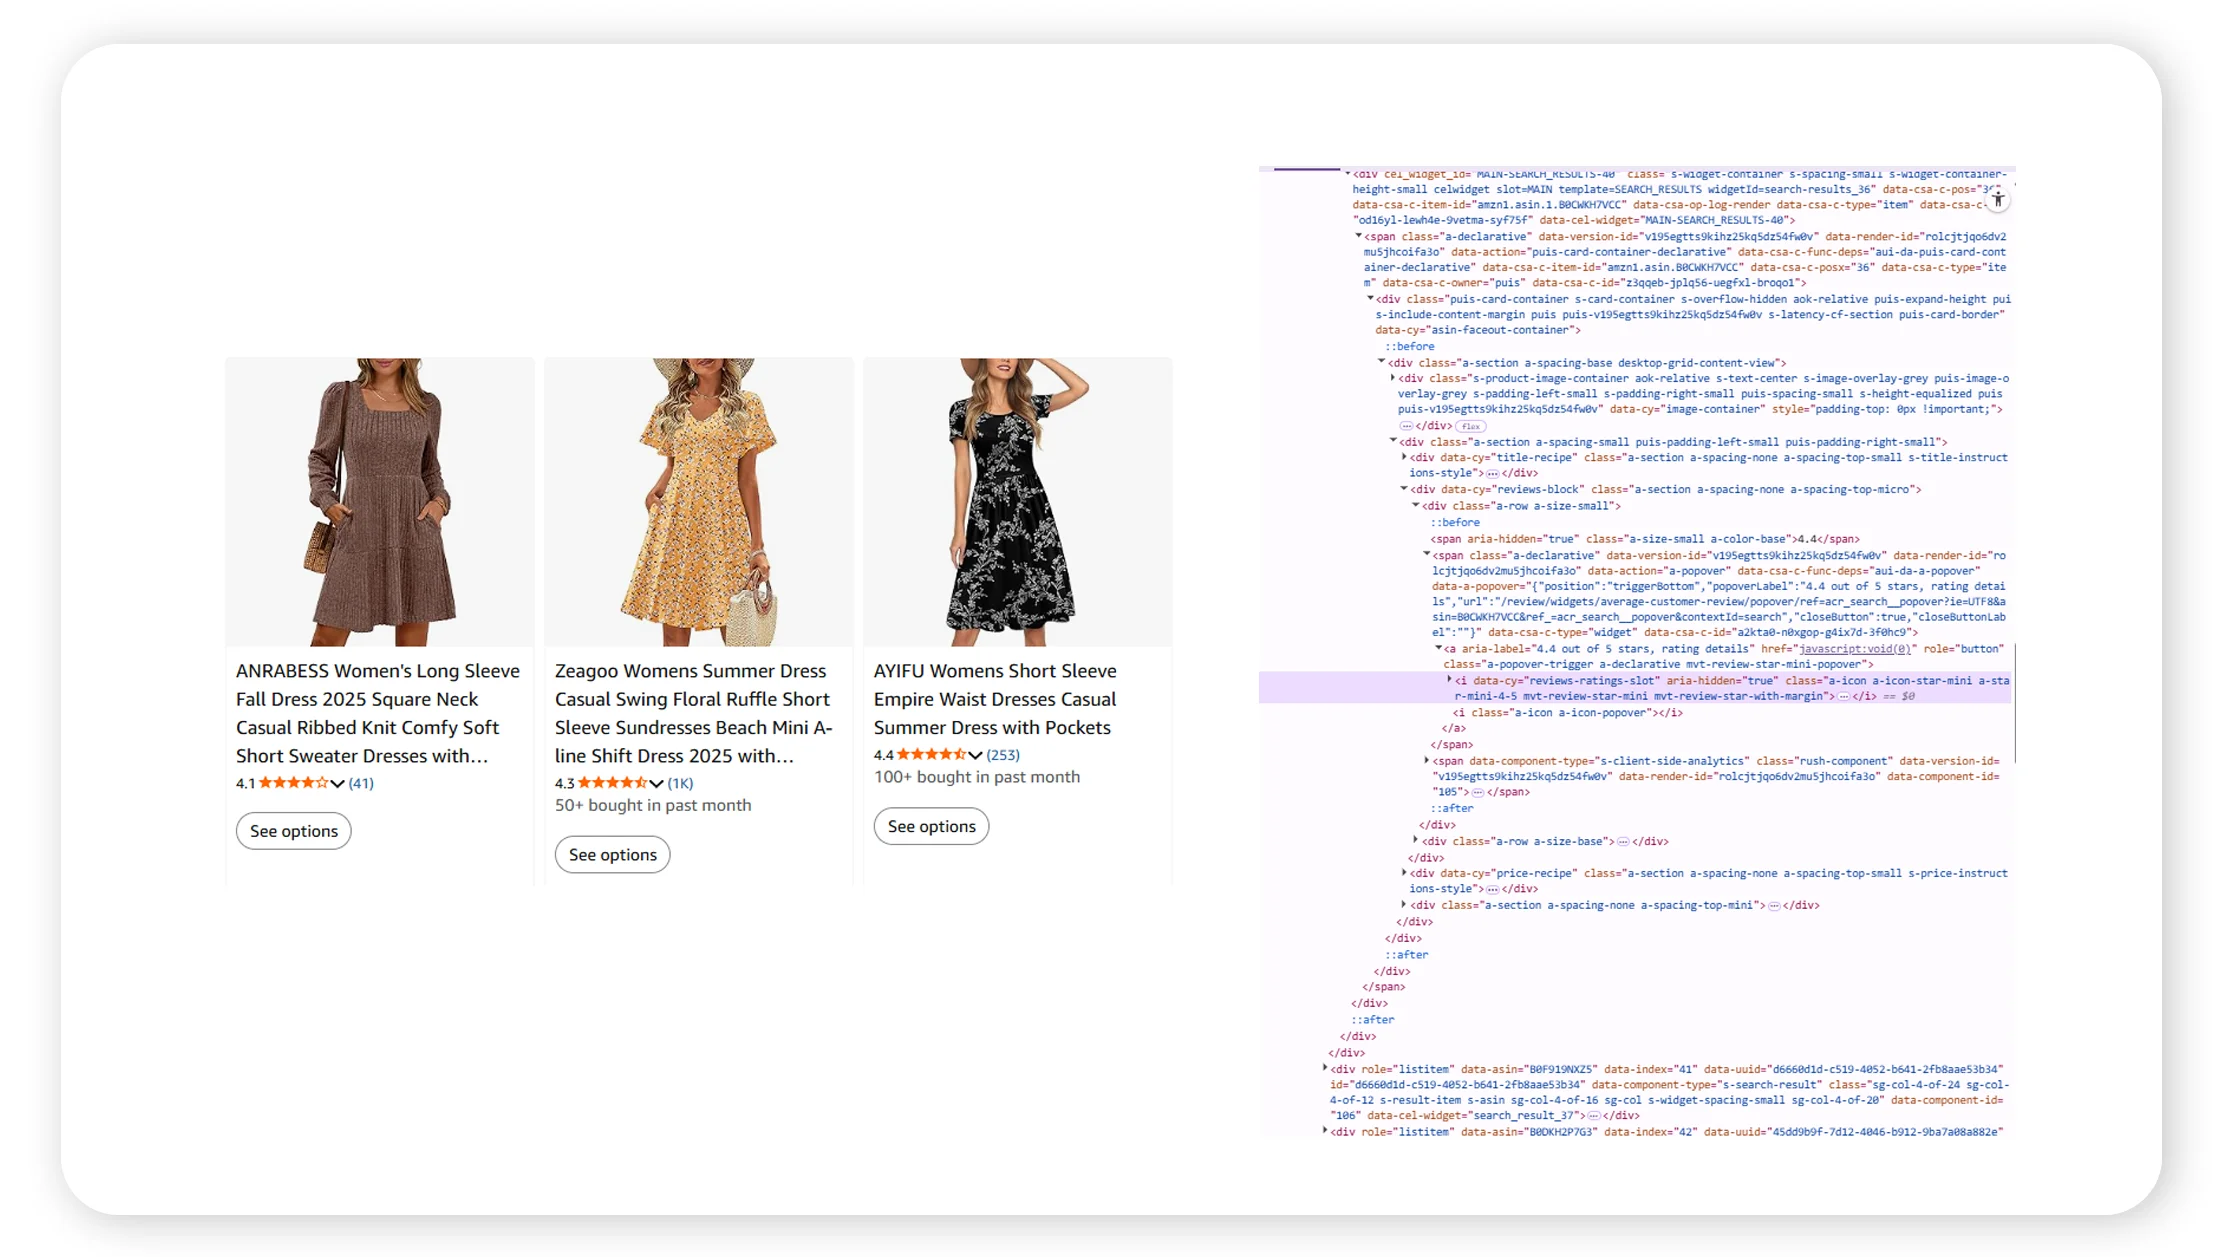Click the flex badge next to the image-container div

tap(1471, 426)
